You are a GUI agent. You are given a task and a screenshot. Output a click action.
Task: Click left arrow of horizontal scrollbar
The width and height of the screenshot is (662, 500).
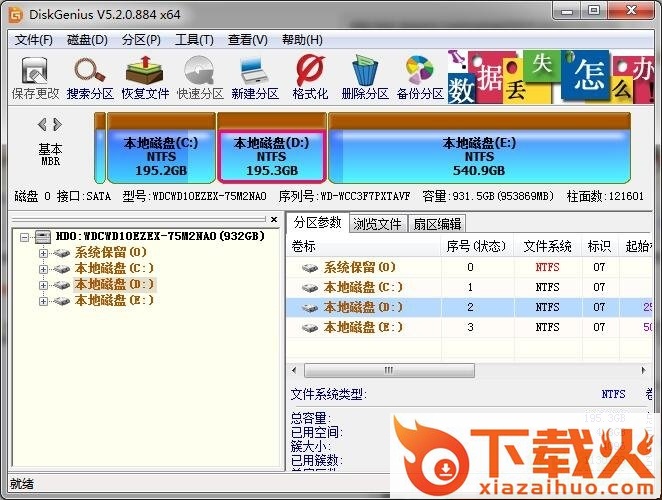tap(294, 371)
